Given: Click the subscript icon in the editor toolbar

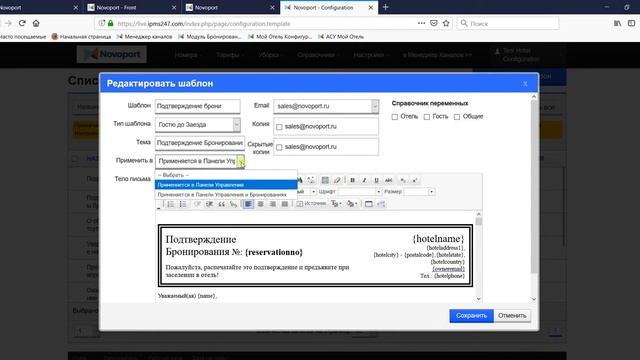Looking at the screenshot, I should point(403,180).
